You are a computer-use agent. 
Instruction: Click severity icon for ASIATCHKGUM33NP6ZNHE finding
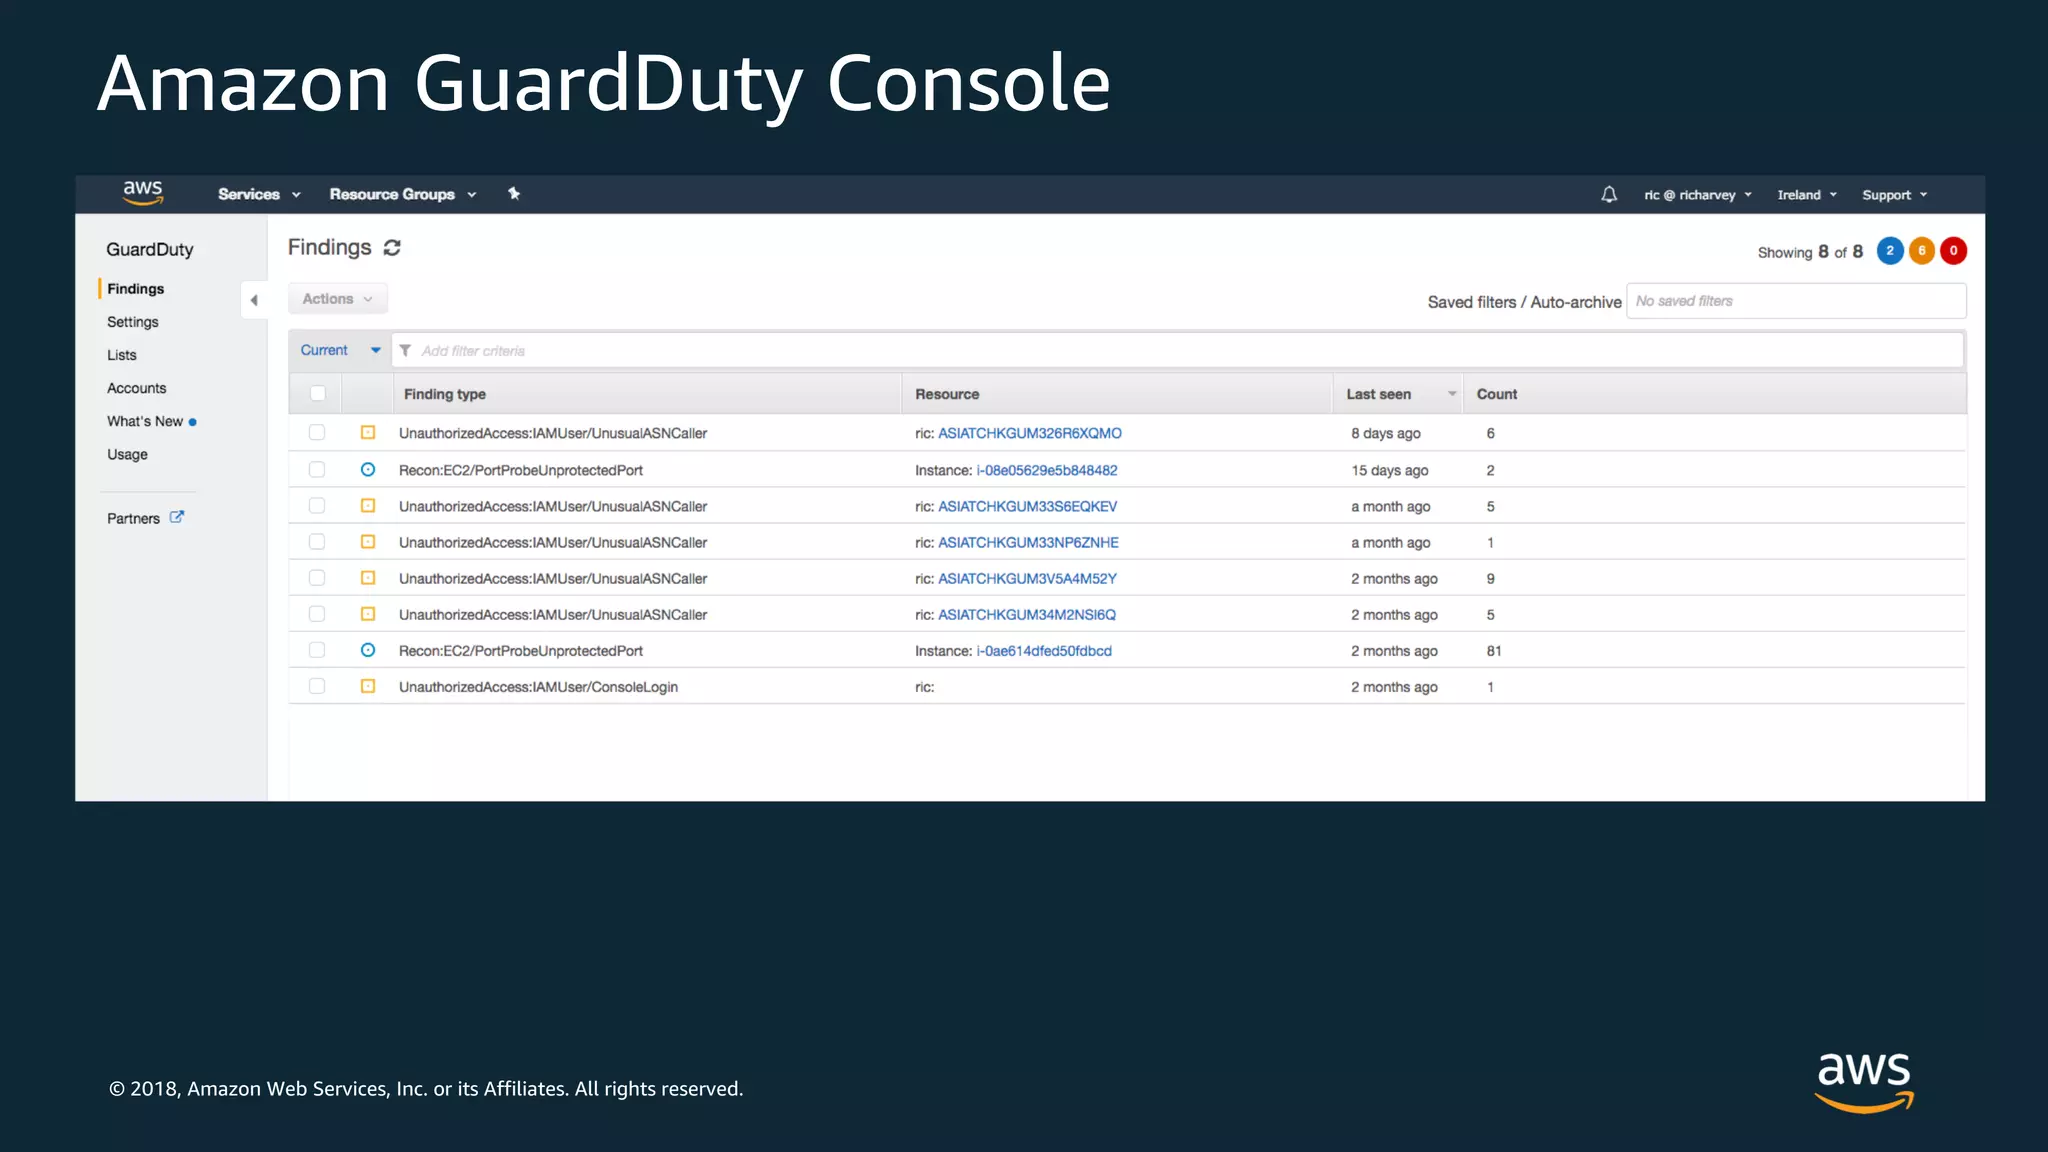click(368, 542)
